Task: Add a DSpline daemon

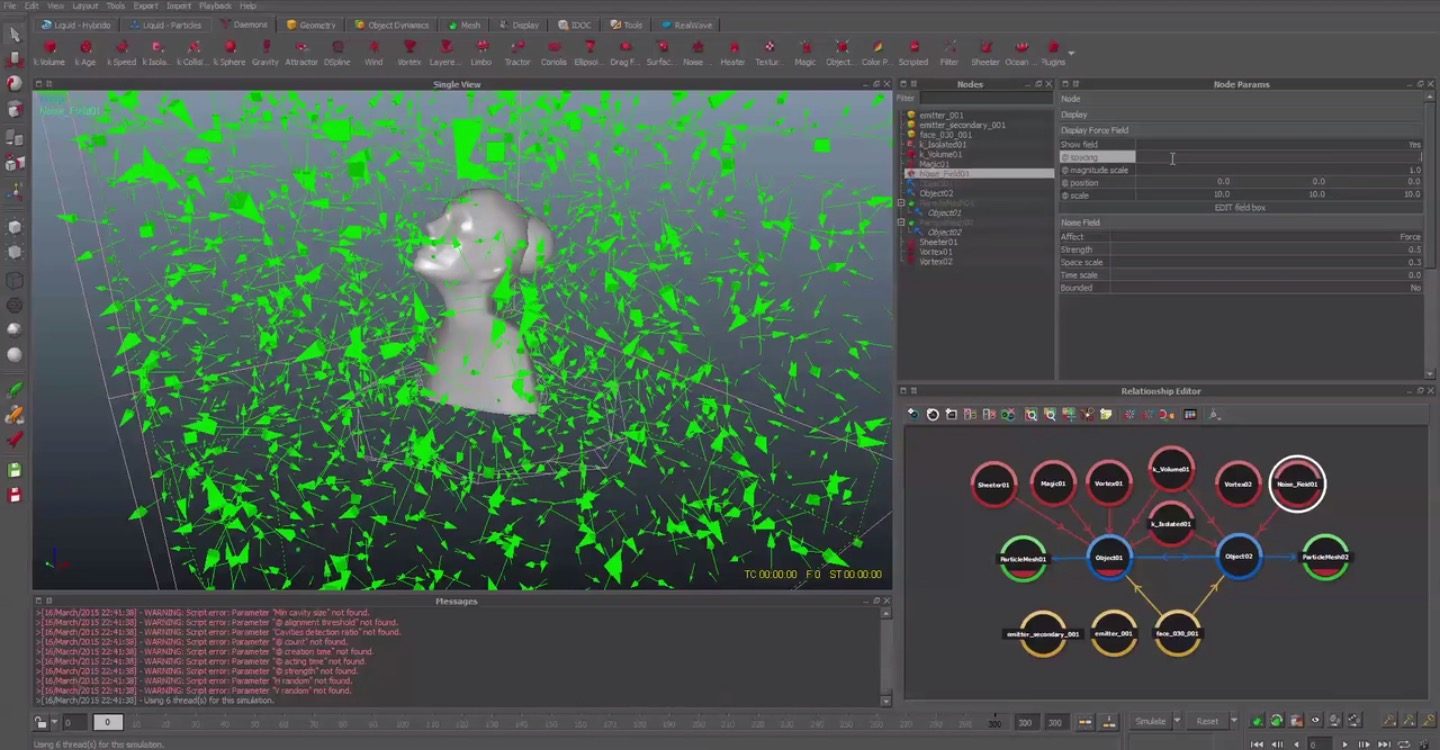Action: click(x=337, y=52)
